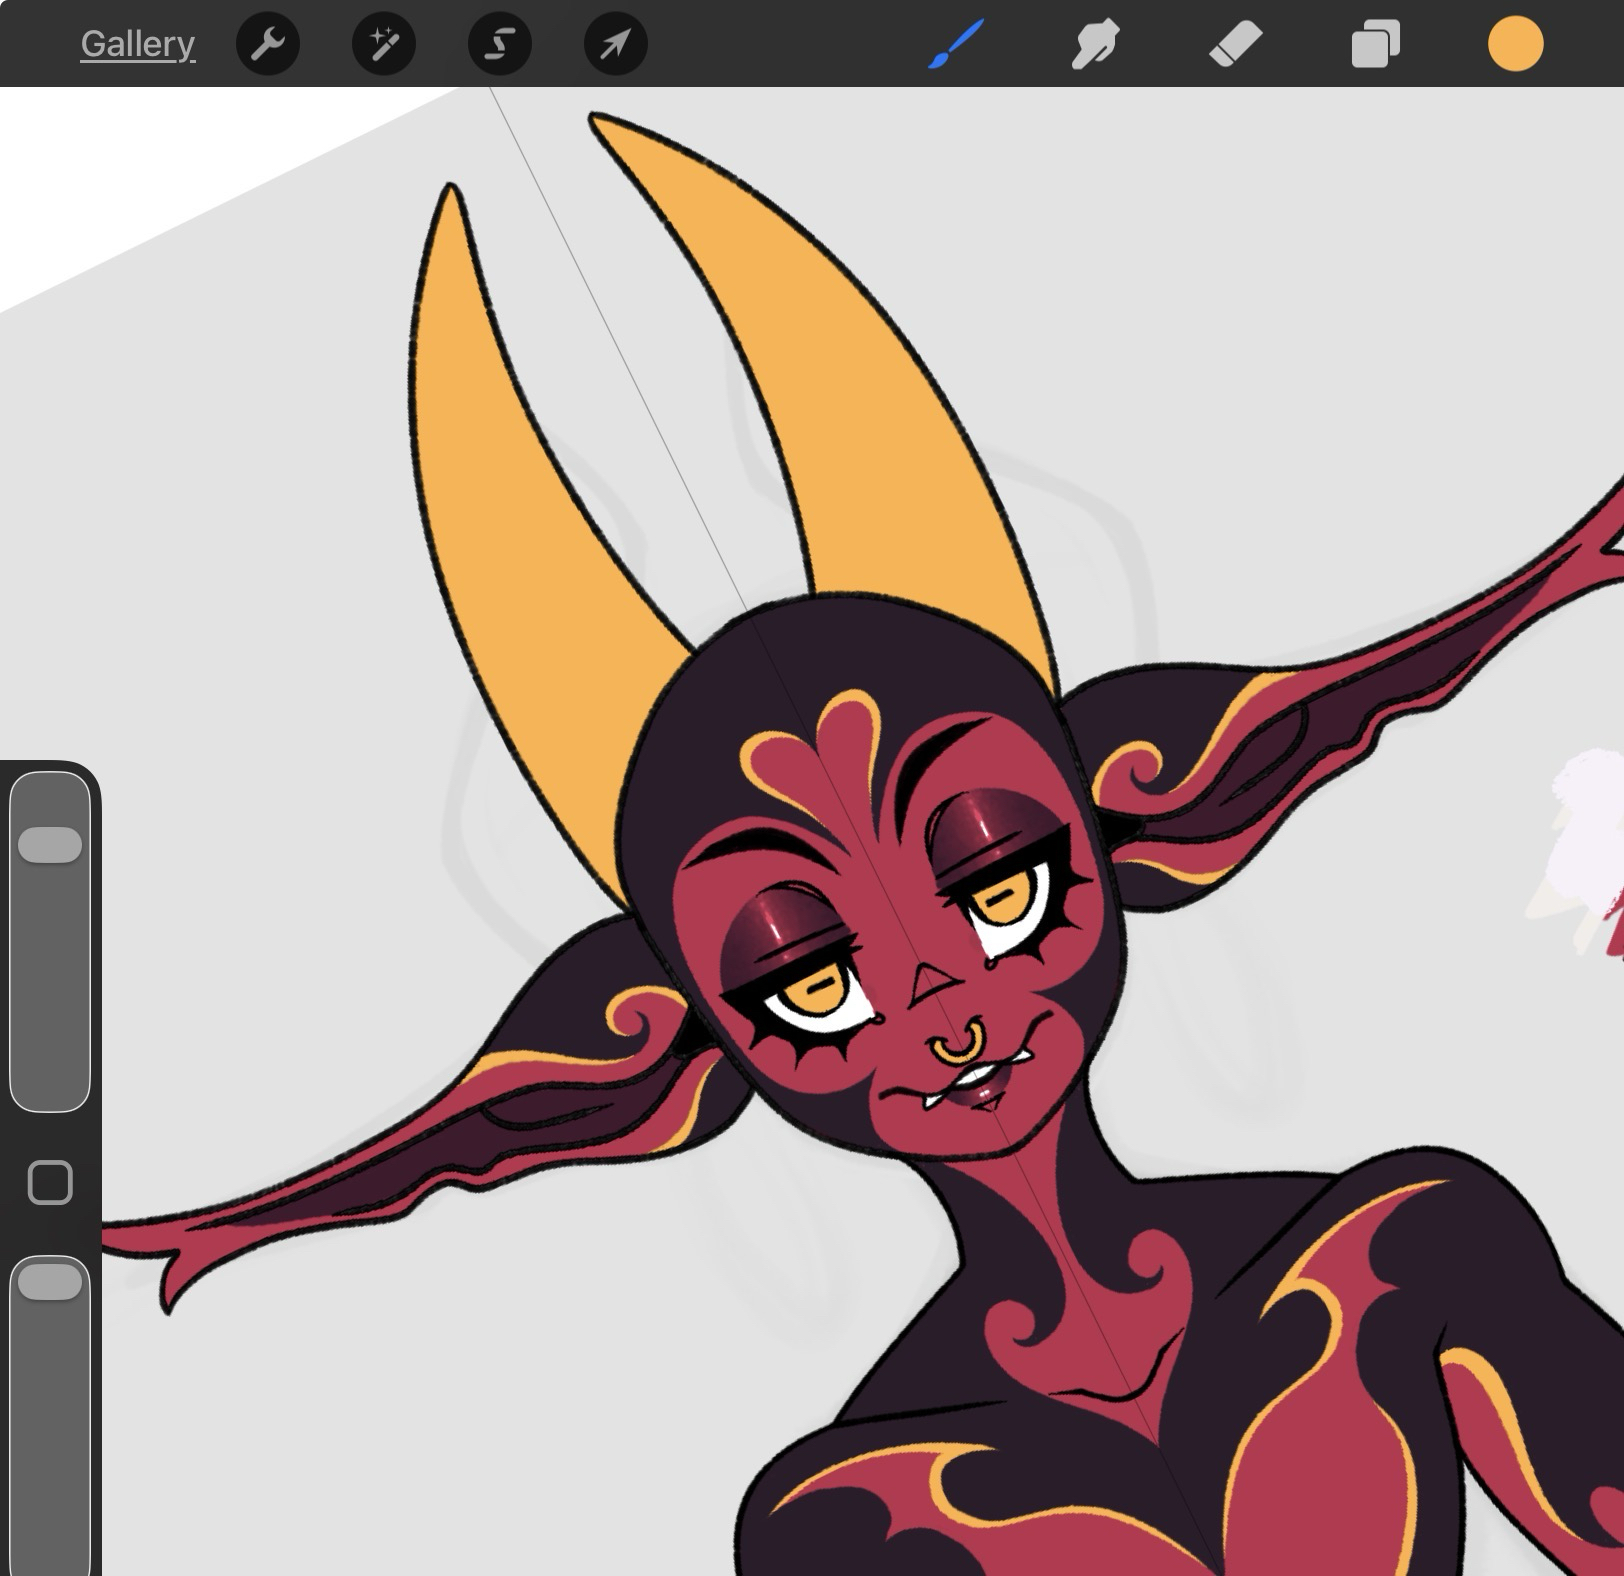Open the Adjustments magic wand menu
1624x1576 pixels.
click(384, 44)
